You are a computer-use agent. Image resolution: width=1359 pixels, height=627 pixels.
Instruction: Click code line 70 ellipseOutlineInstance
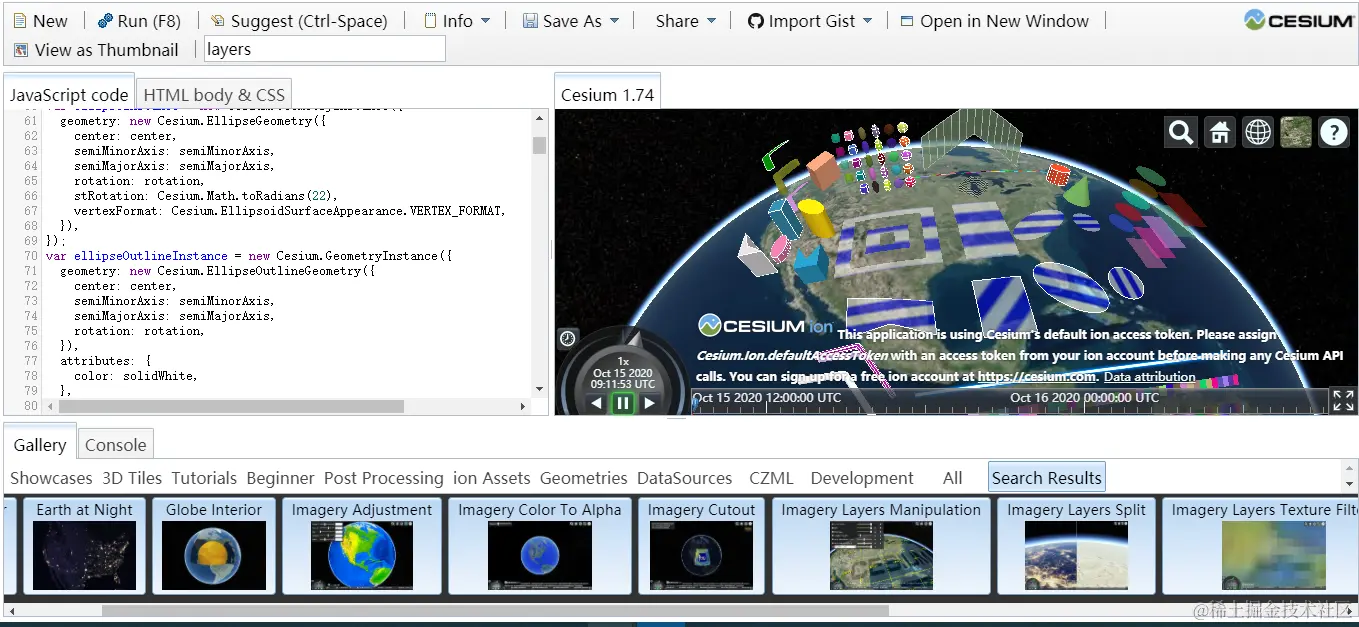249,256
